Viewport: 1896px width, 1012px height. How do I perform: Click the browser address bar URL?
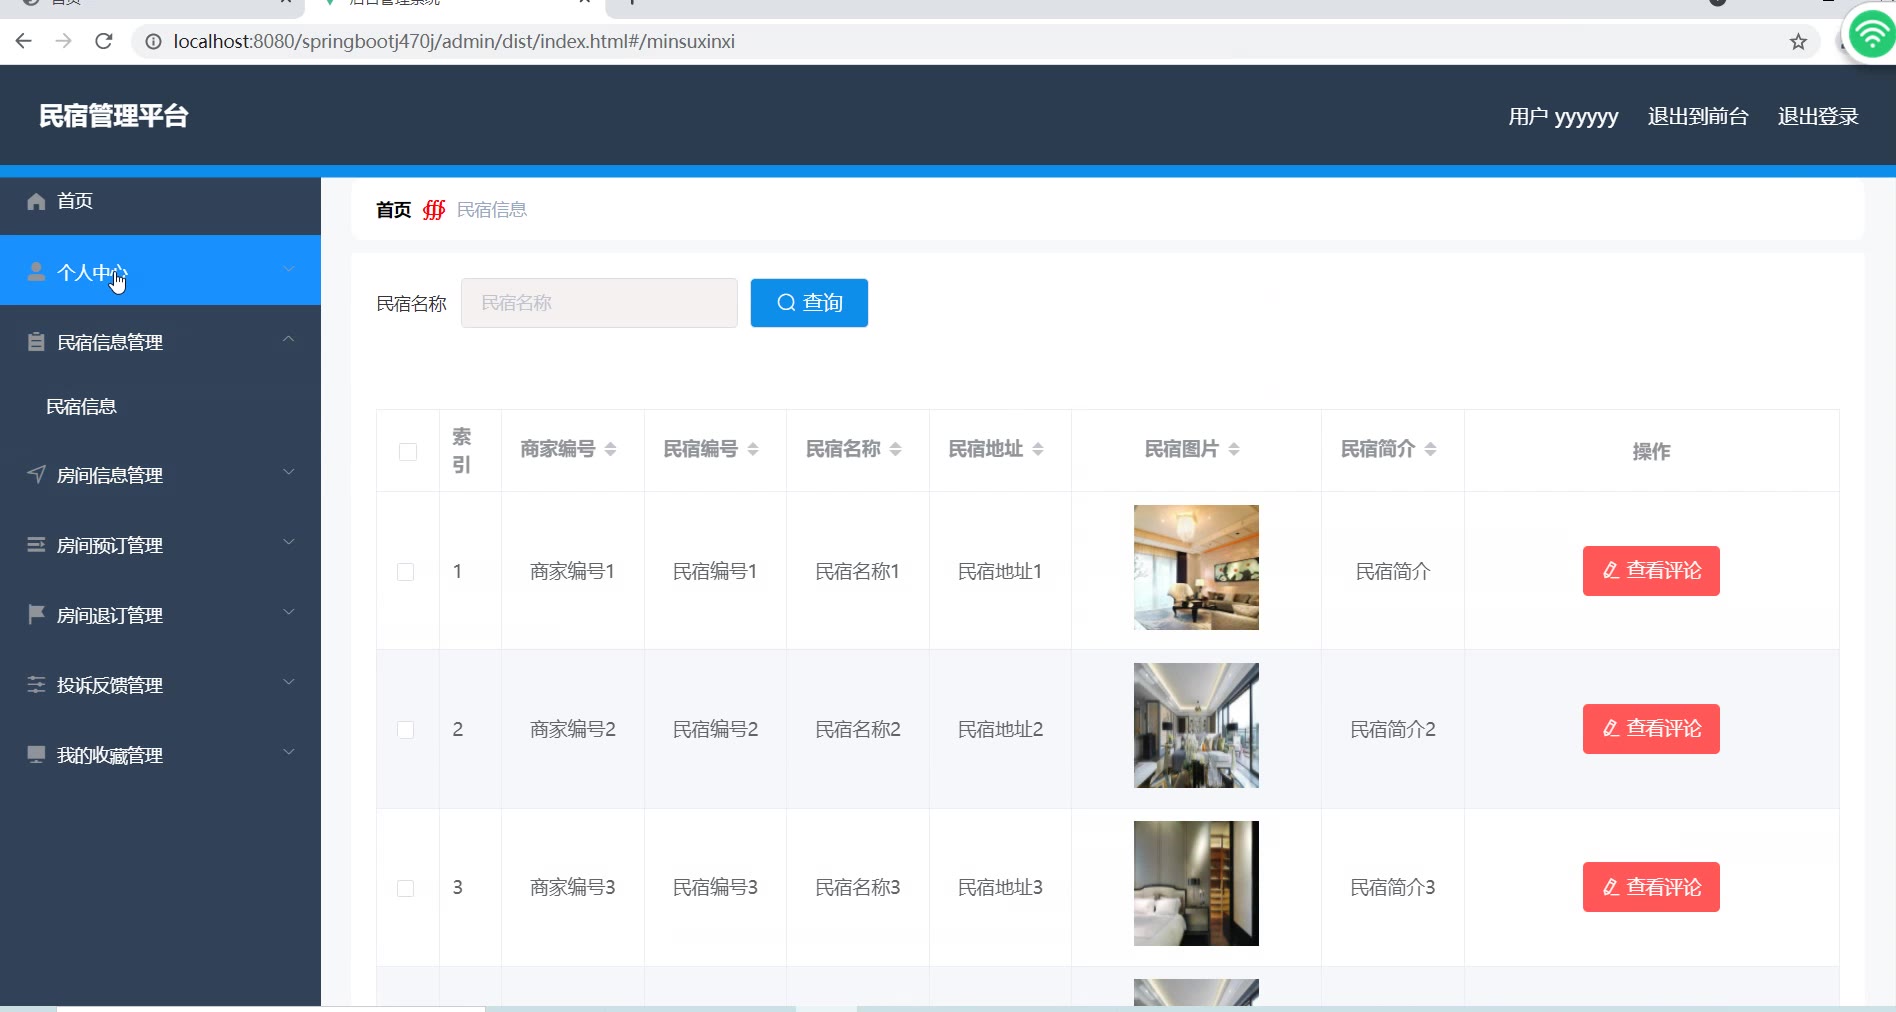pyautogui.click(x=454, y=41)
